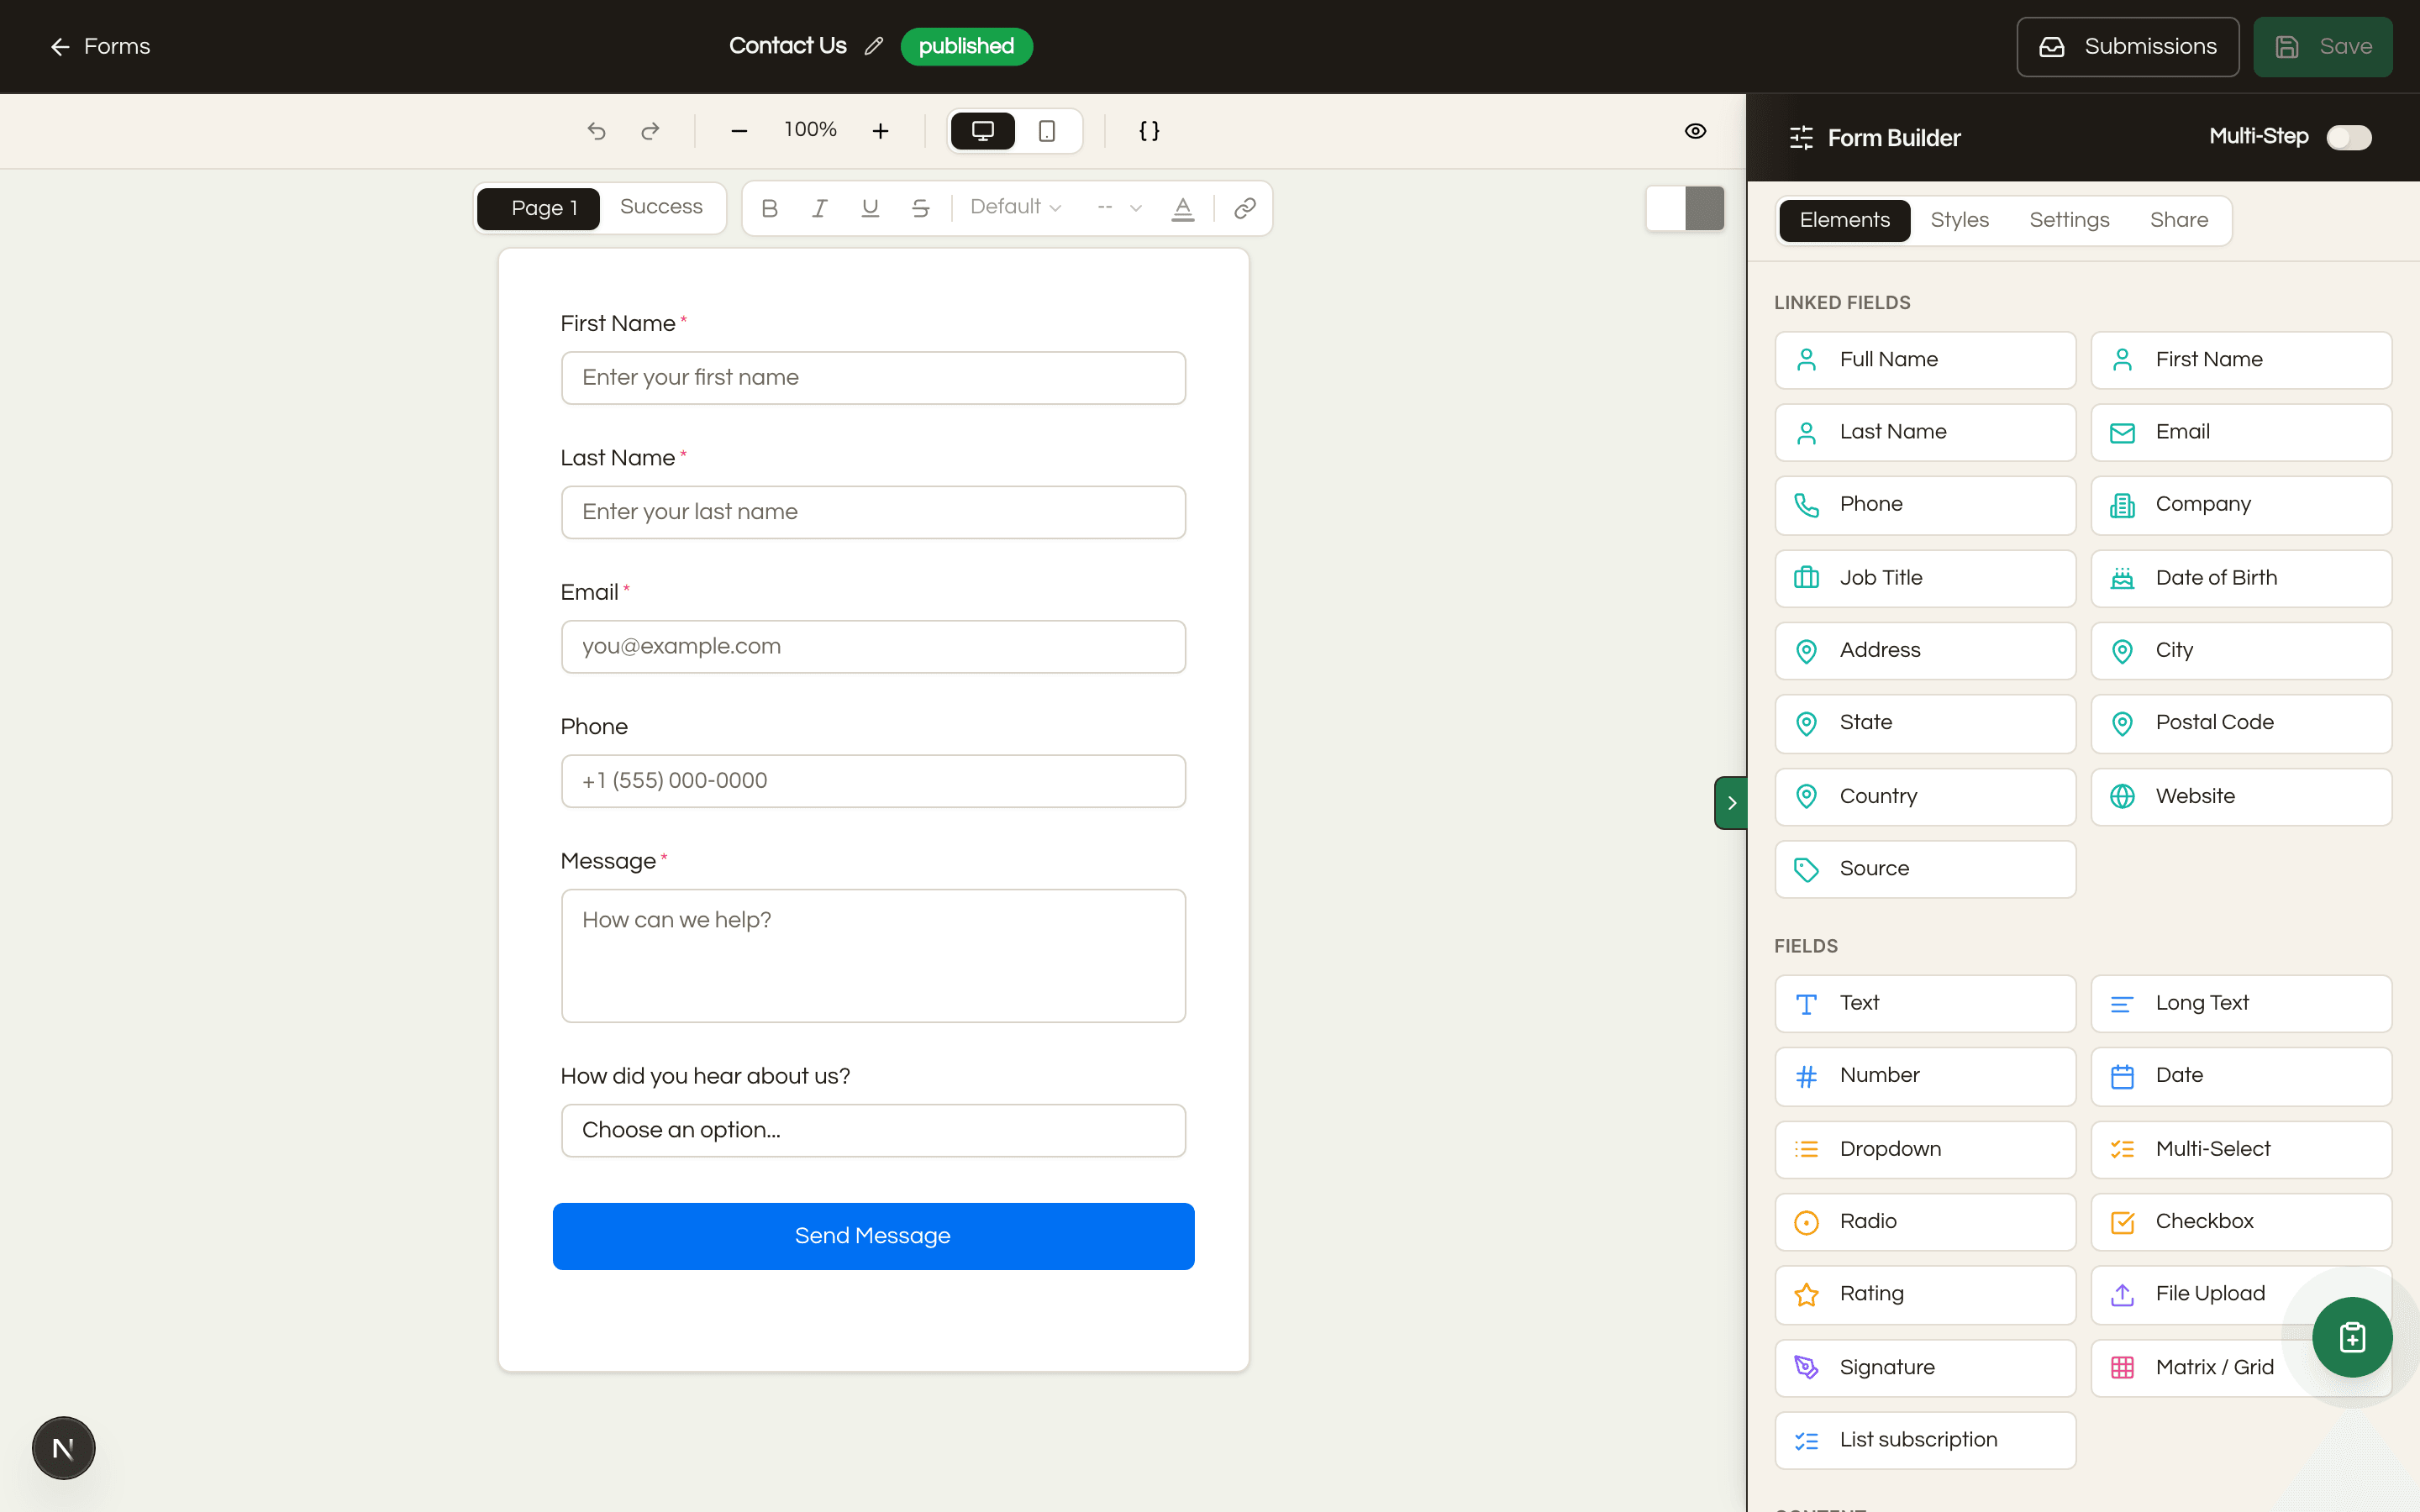Insert a link with the chain icon
The width and height of the screenshot is (2420, 1512).
click(x=1245, y=208)
